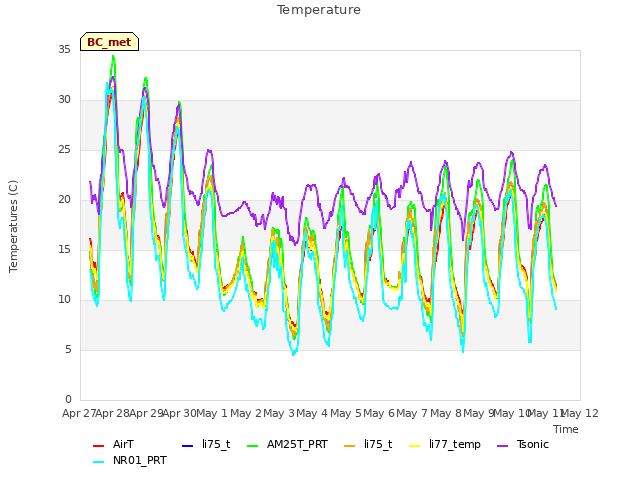Image resolution: width=640 pixels, height=480 pixels.
Task: Click the May 4 x-axis tick label
Action: pyautogui.click(x=312, y=413)
